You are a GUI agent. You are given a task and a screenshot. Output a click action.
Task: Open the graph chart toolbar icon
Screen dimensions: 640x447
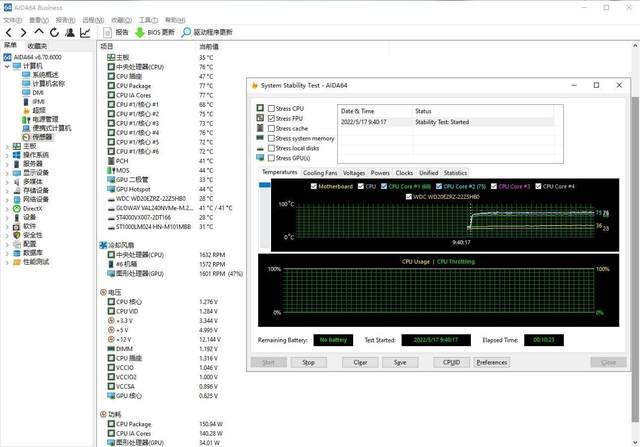click(85, 32)
